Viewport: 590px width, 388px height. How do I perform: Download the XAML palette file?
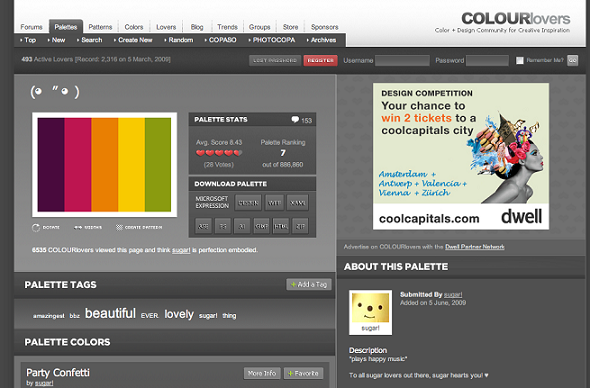pyautogui.click(x=298, y=202)
